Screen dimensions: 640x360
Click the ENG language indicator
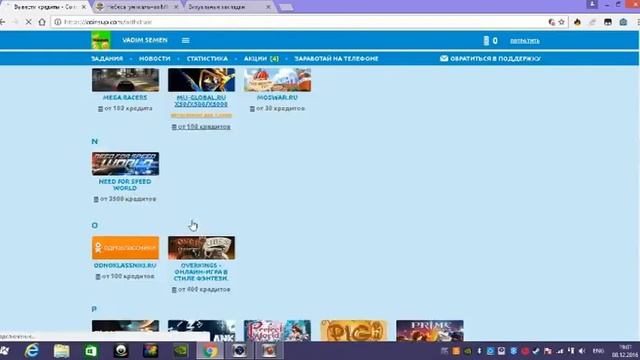(598, 351)
